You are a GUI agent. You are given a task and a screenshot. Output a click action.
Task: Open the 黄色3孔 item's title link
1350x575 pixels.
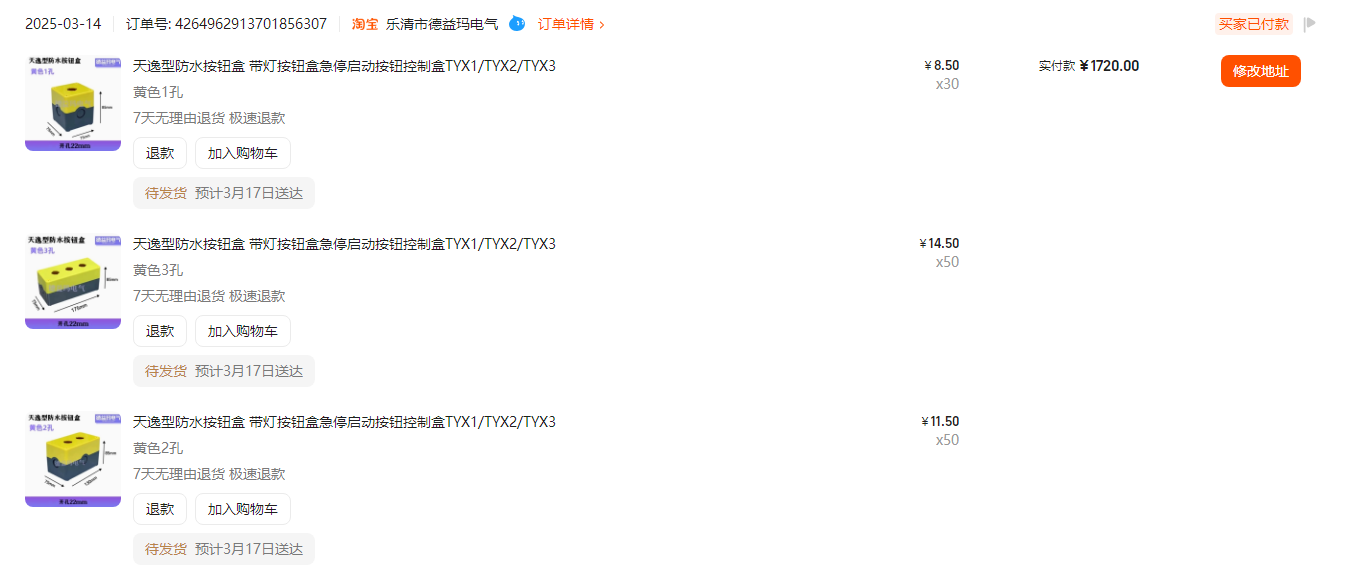tap(344, 244)
